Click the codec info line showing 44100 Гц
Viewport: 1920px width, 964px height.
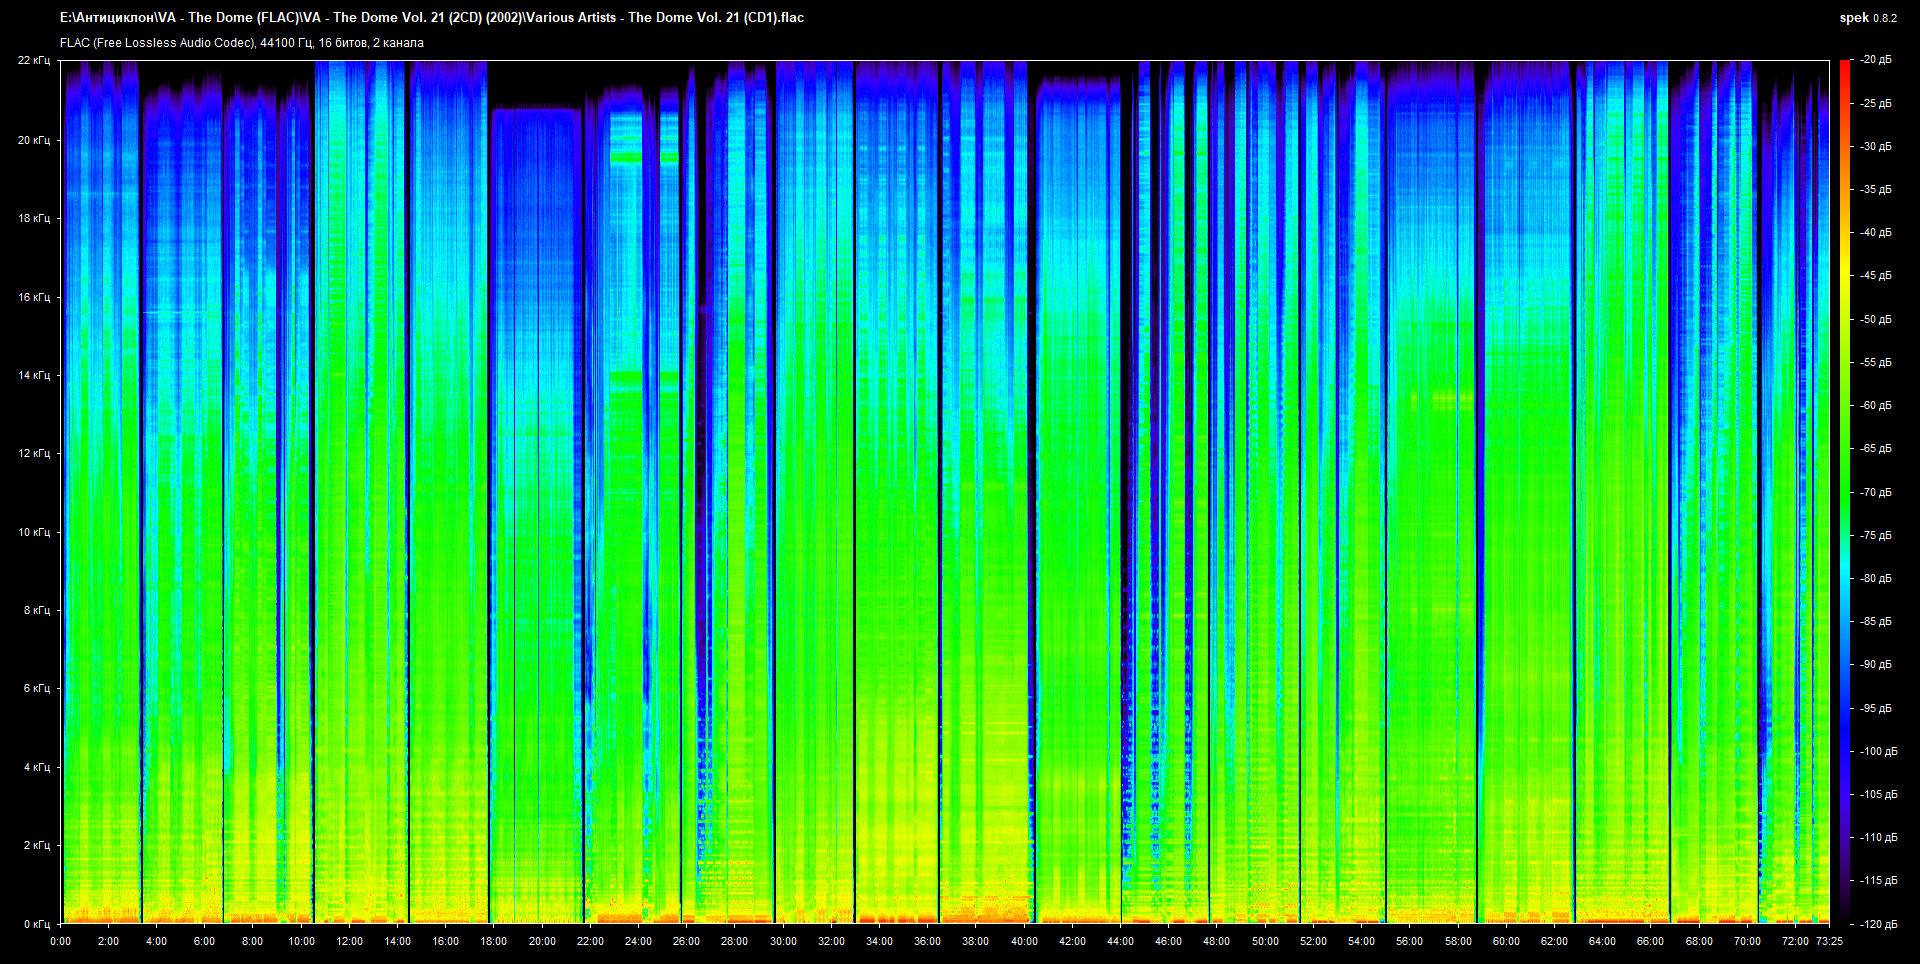(241, 43)
